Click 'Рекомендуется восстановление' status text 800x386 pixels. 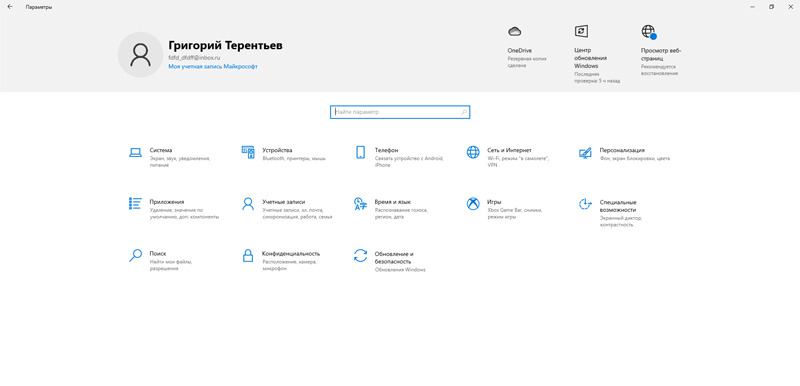point(660,70)
